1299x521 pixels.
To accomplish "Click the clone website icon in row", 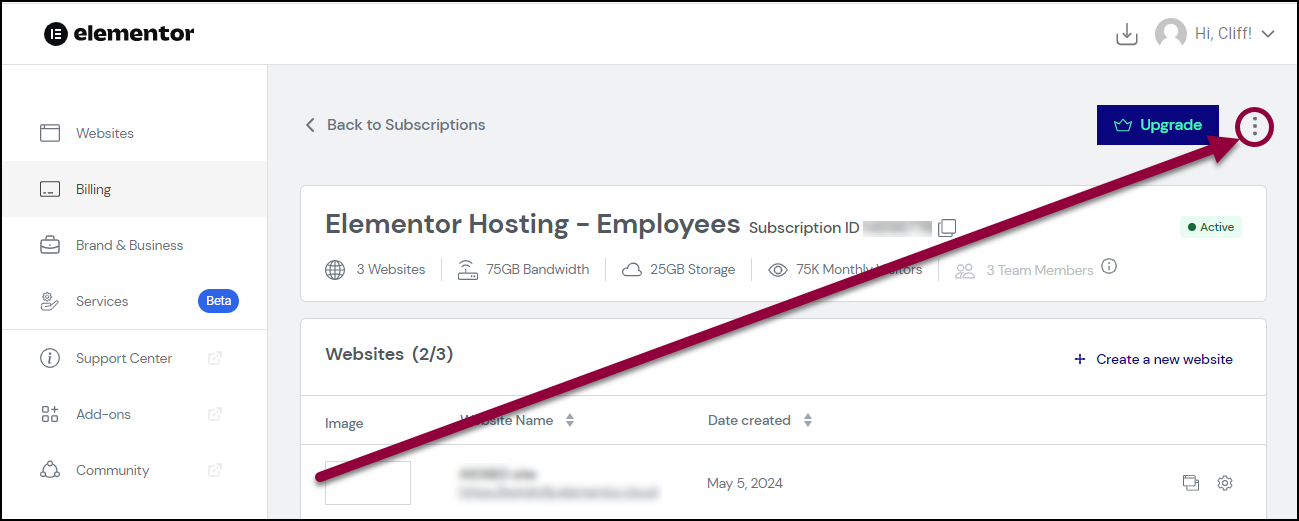I will point(1190,483).
